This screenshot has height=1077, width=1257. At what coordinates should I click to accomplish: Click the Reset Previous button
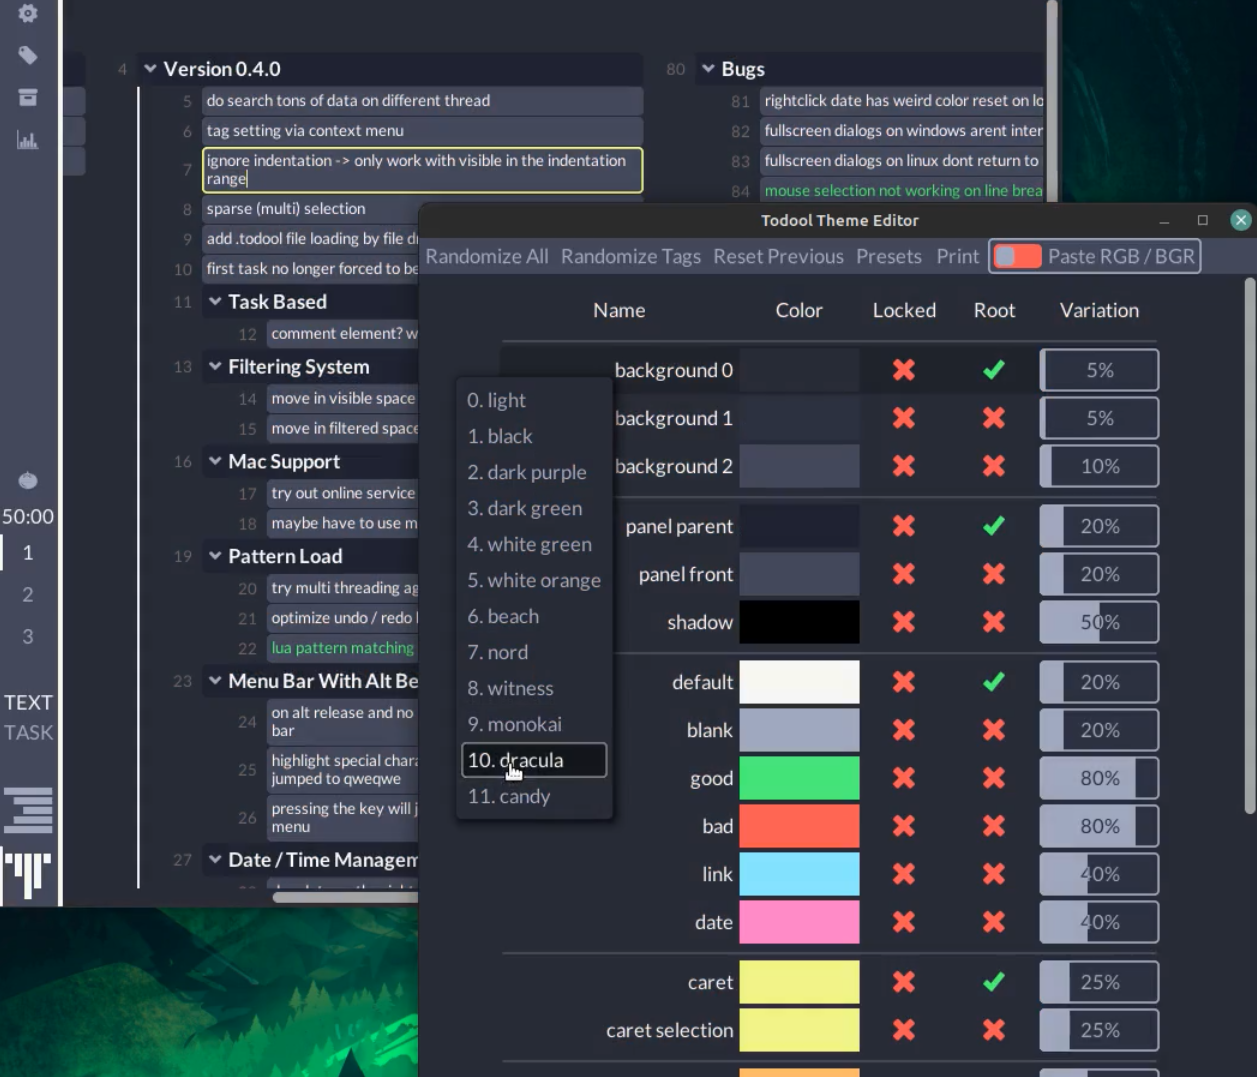[778, 257]
